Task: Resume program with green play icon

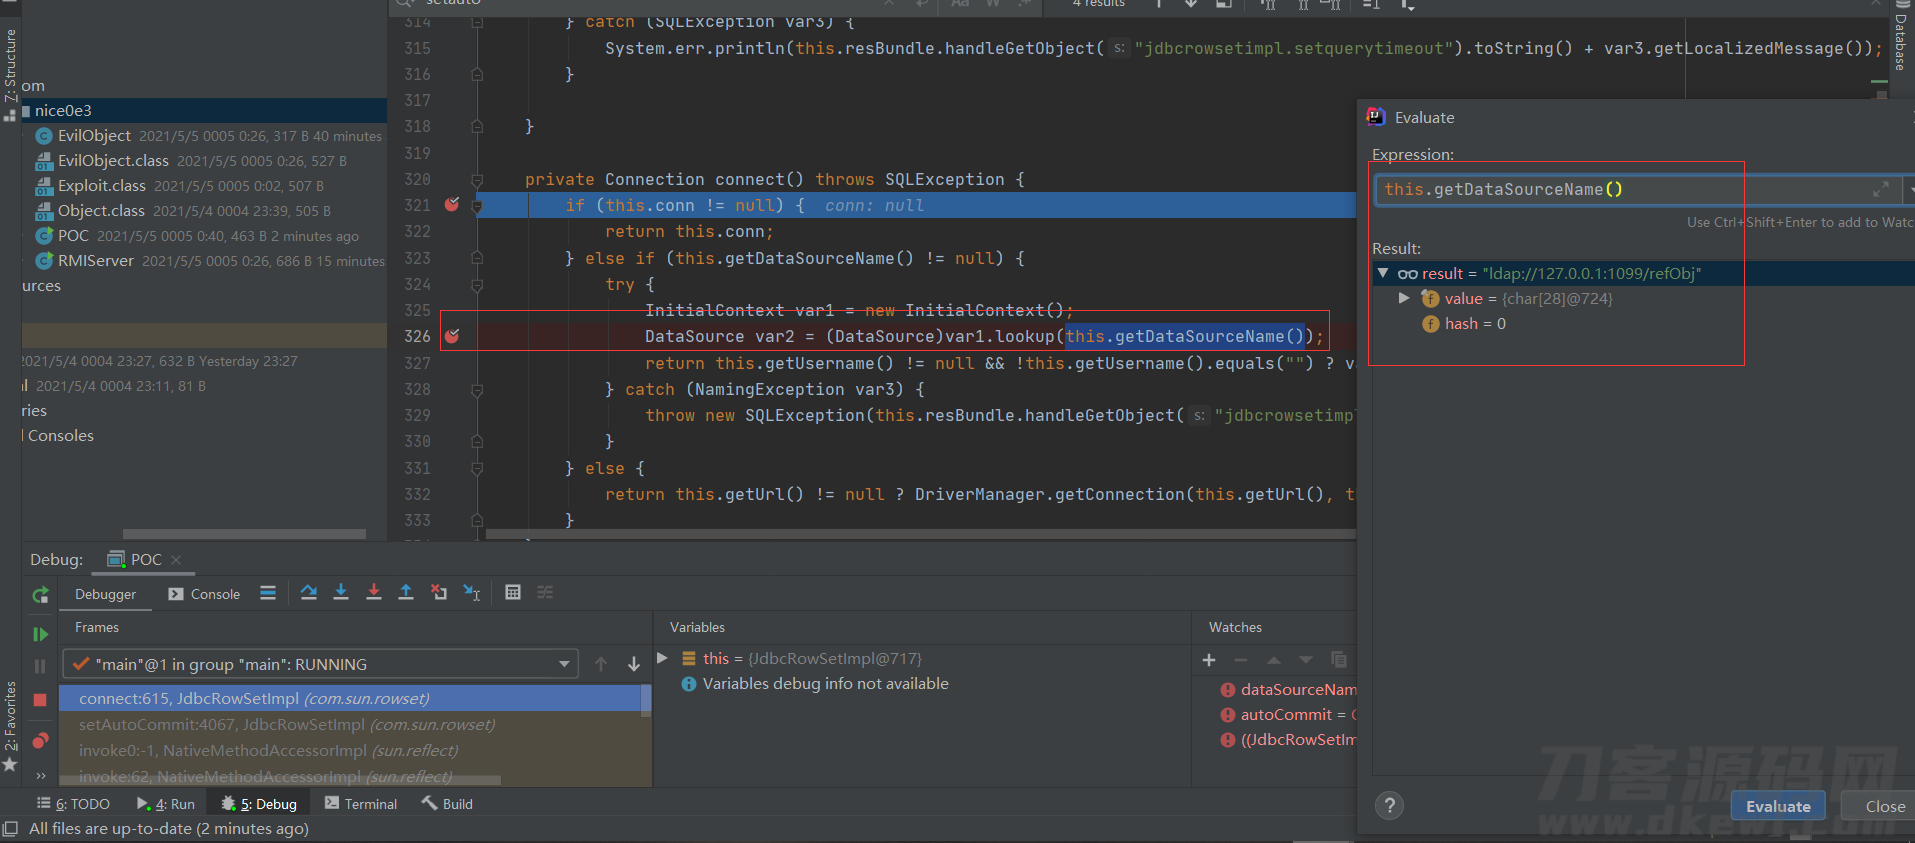Action: pos(40,634)
